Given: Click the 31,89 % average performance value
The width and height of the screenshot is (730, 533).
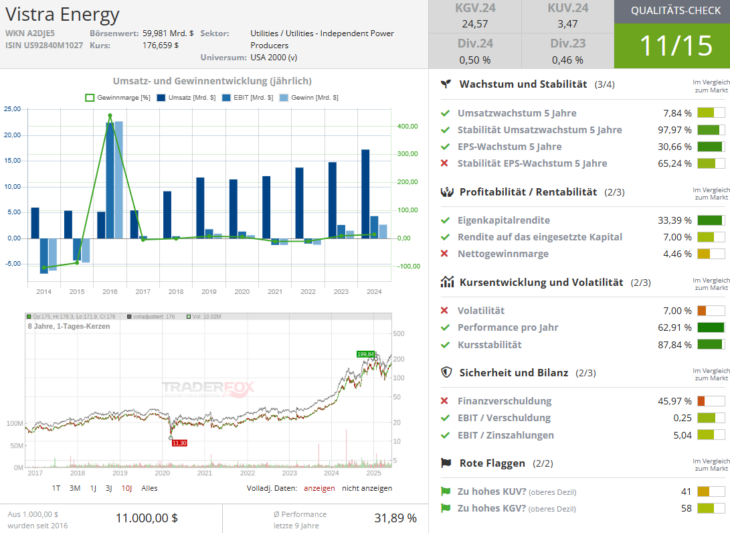Looking at the screenshot, I should [395, 518].
